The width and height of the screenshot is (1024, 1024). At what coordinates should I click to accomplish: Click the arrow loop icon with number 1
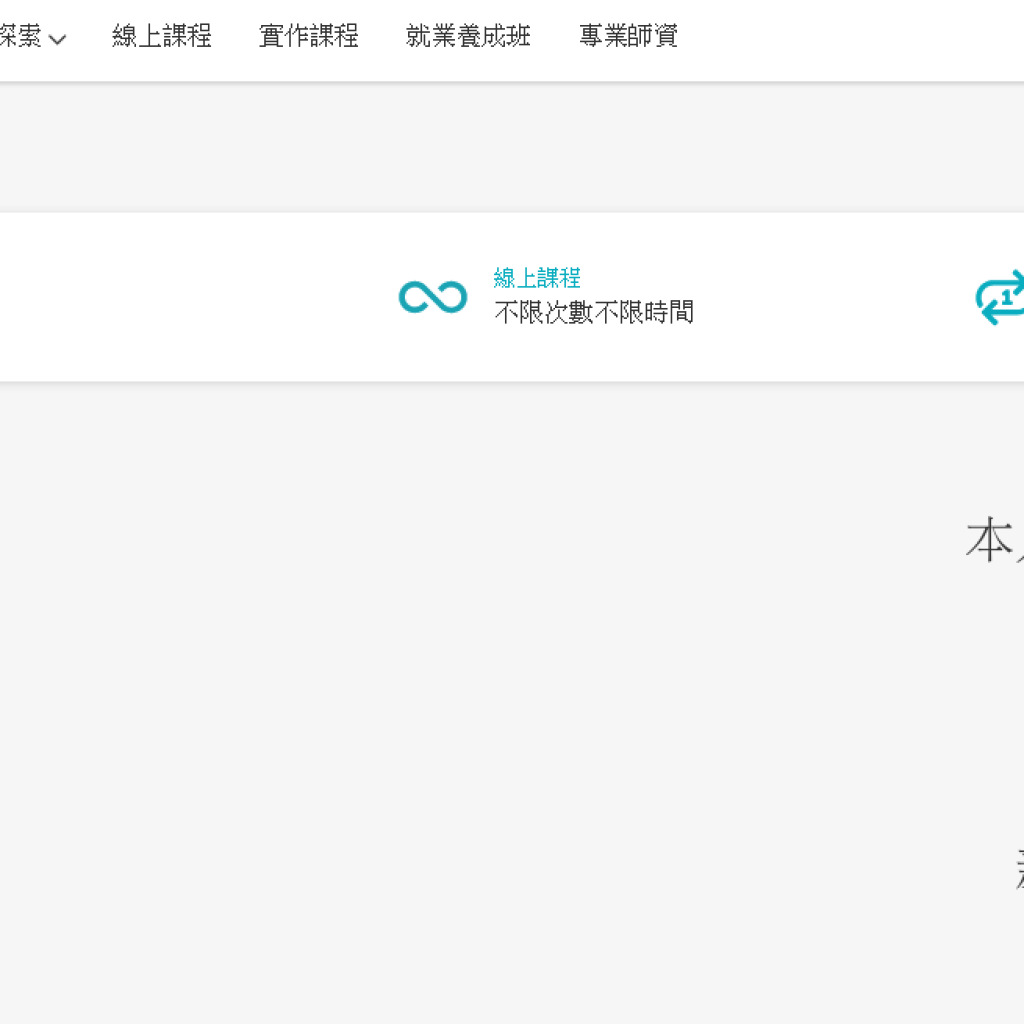pyautogui.click(x=1003, y=297)
